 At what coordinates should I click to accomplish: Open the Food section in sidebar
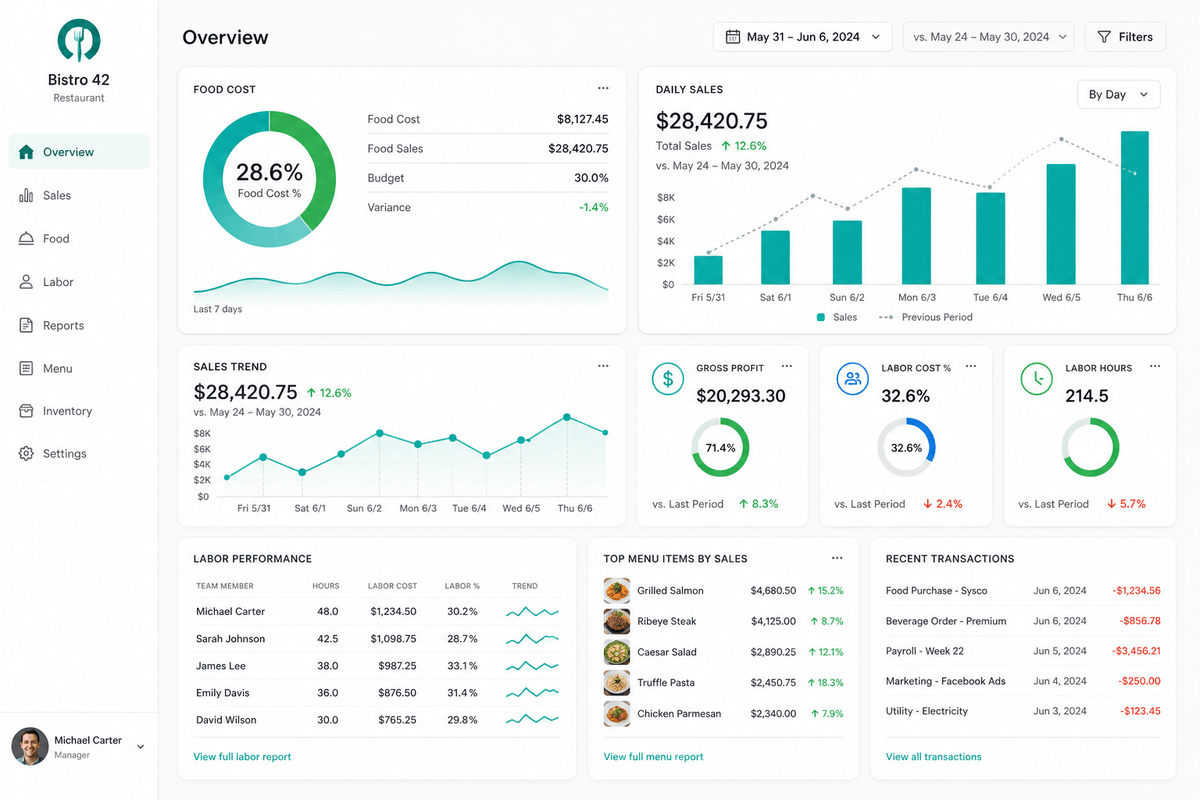[x=79, y=238]
